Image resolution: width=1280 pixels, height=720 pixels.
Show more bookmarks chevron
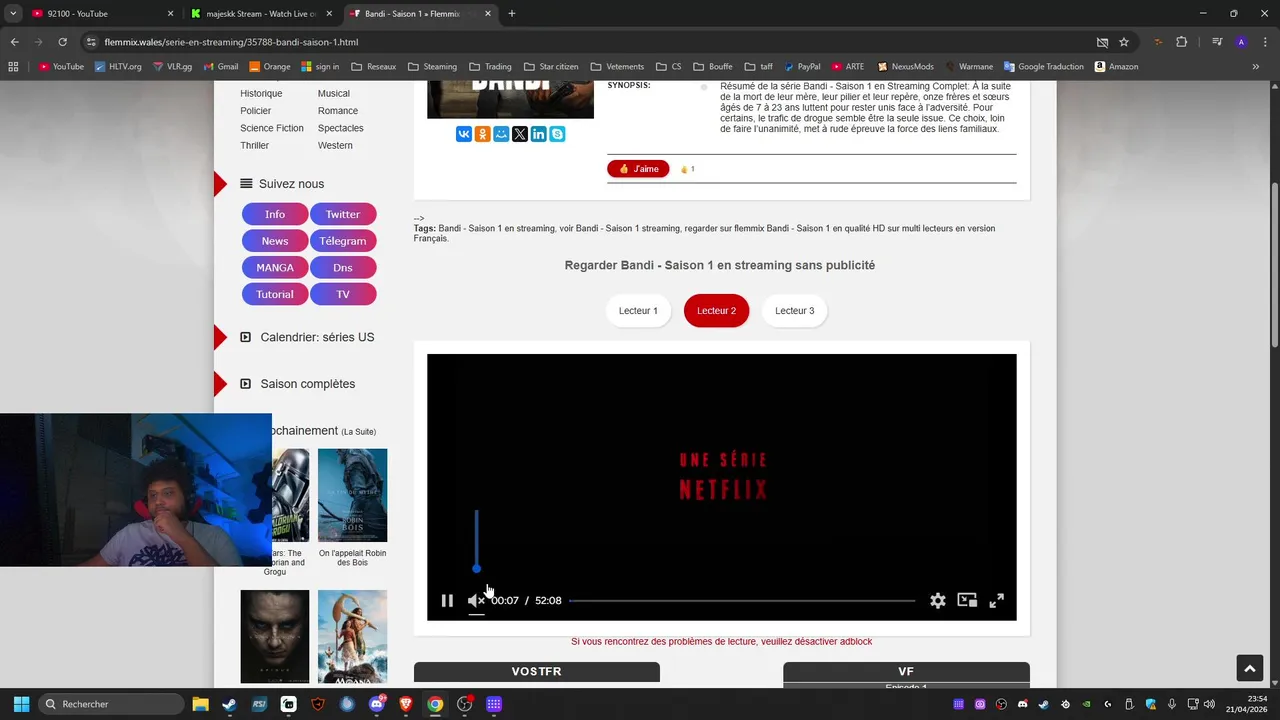click(1256, 67)
